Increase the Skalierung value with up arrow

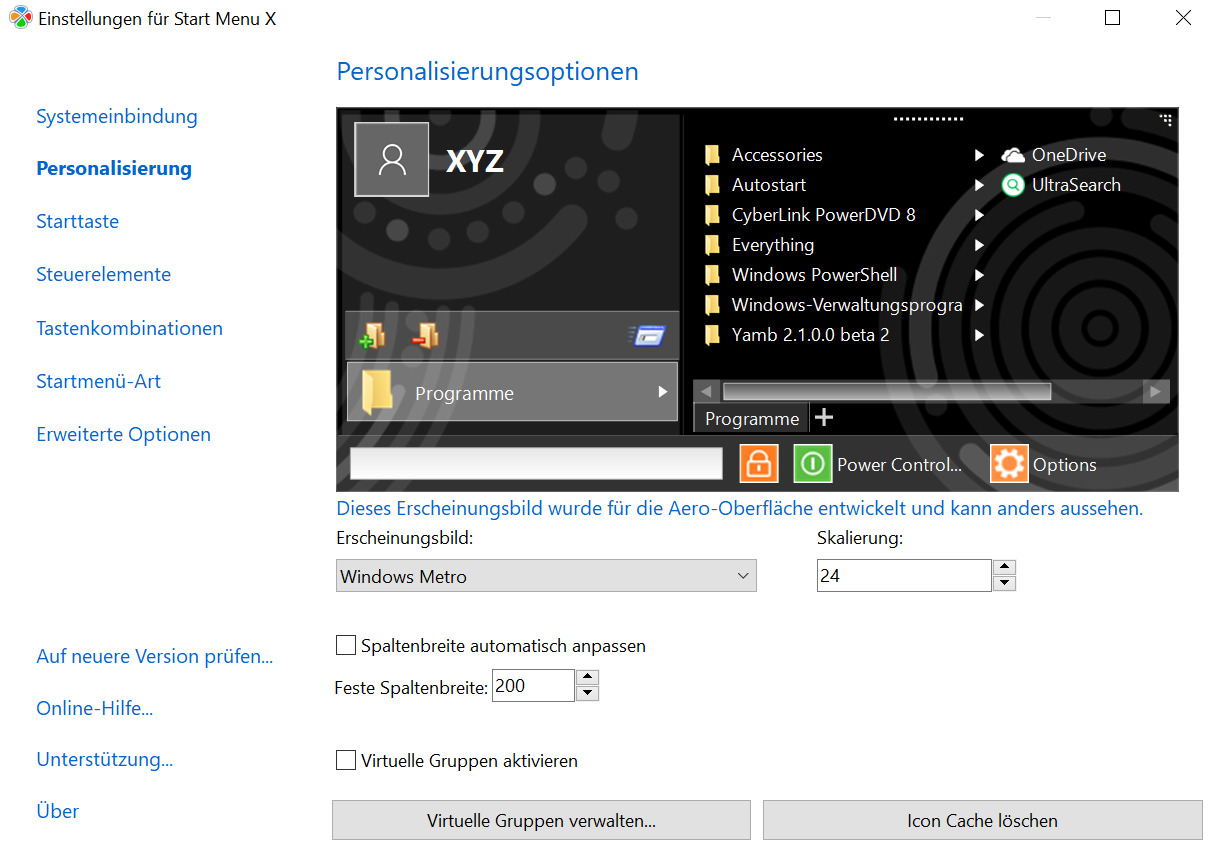[1005, 568]
